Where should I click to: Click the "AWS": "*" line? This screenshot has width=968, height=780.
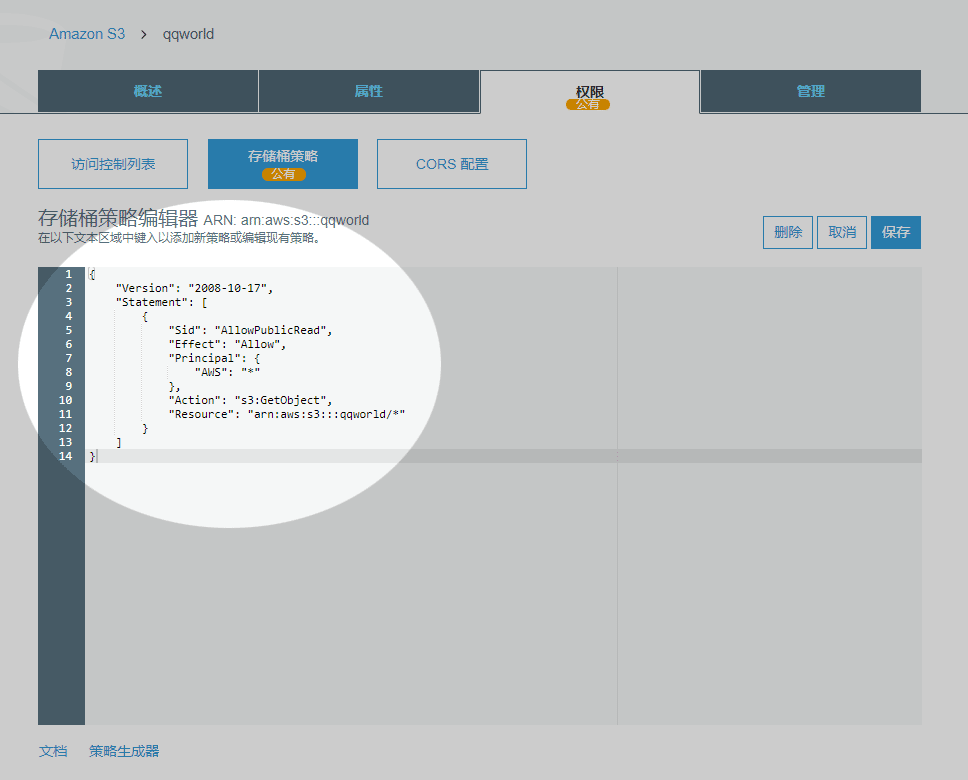(x=227, y=372)
